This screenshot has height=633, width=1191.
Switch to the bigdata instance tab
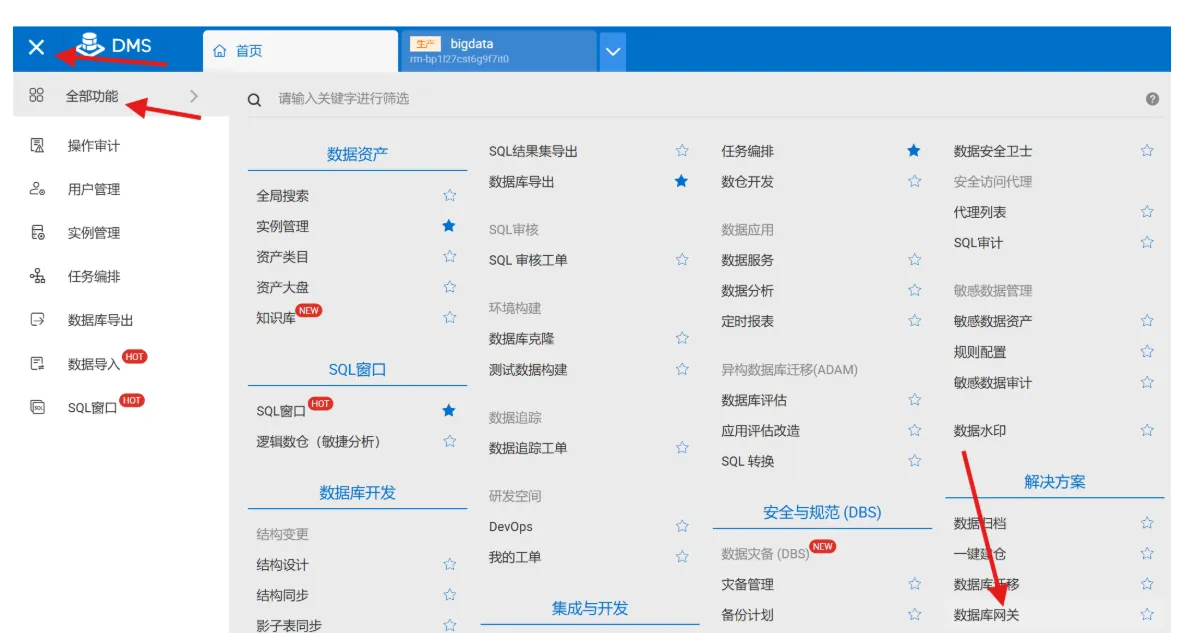498,51
